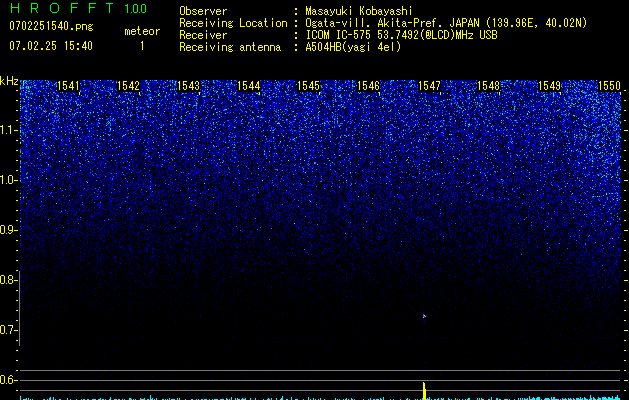Click the 1549 time marker
Image resolution: width=629 pixels, height=400 pixels.
549,86
